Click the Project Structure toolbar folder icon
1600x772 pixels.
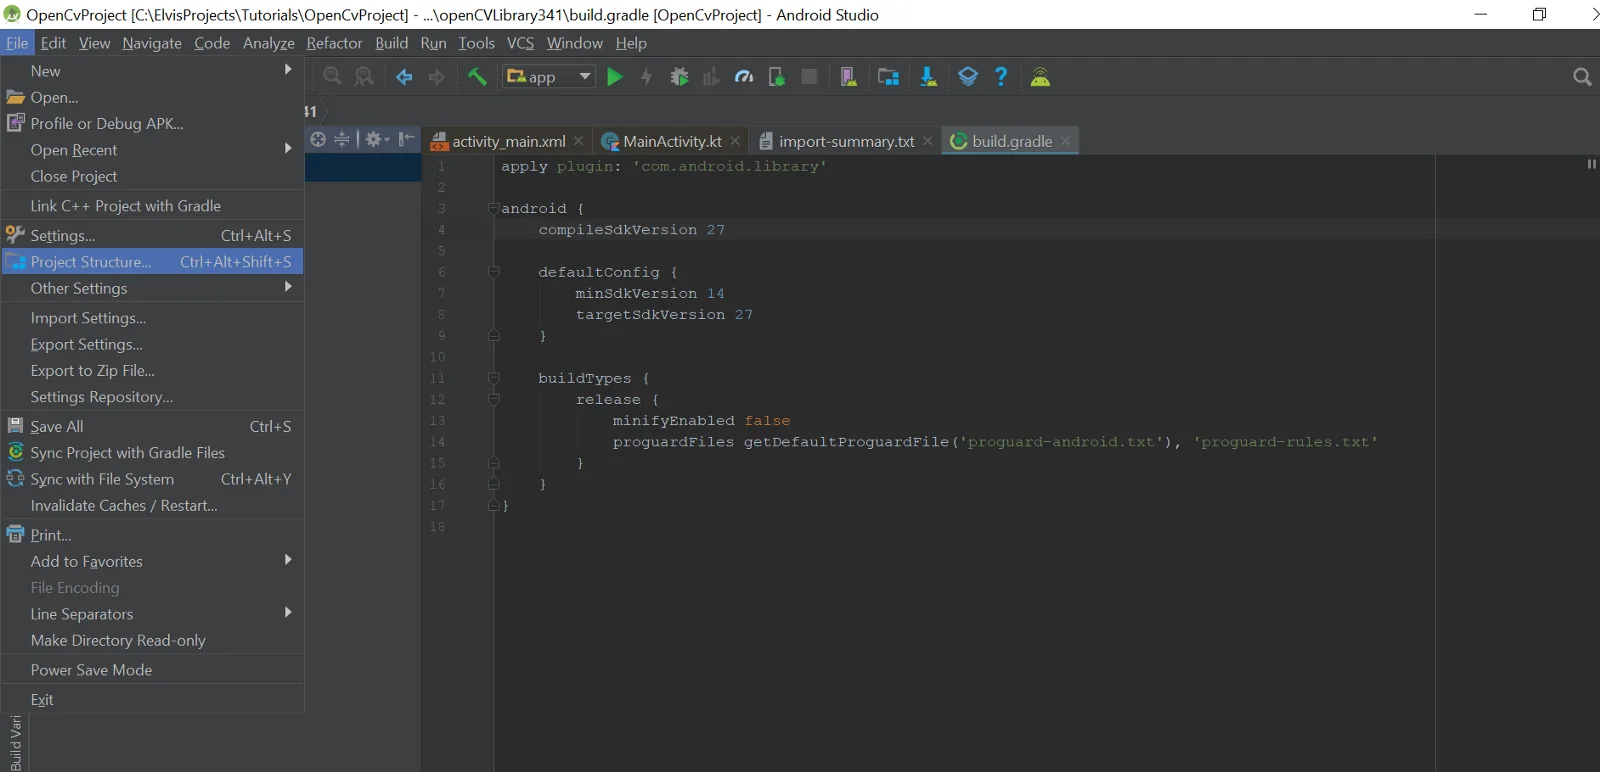pyautogui.click(x=888, y=77)
